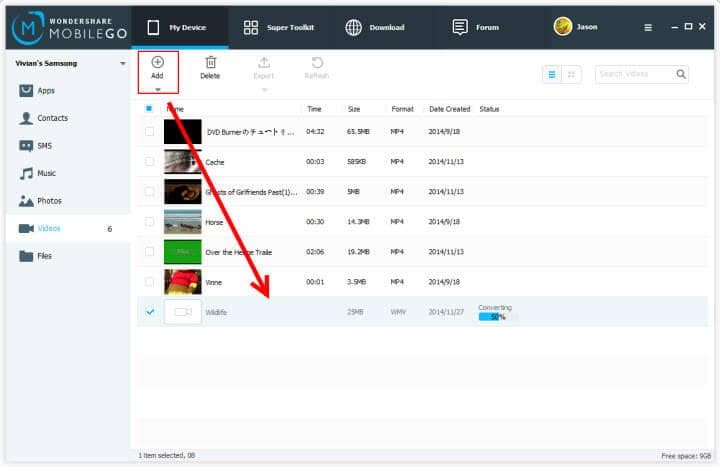
Task: Click the 'Free space' status text
Action: point(686,456)
